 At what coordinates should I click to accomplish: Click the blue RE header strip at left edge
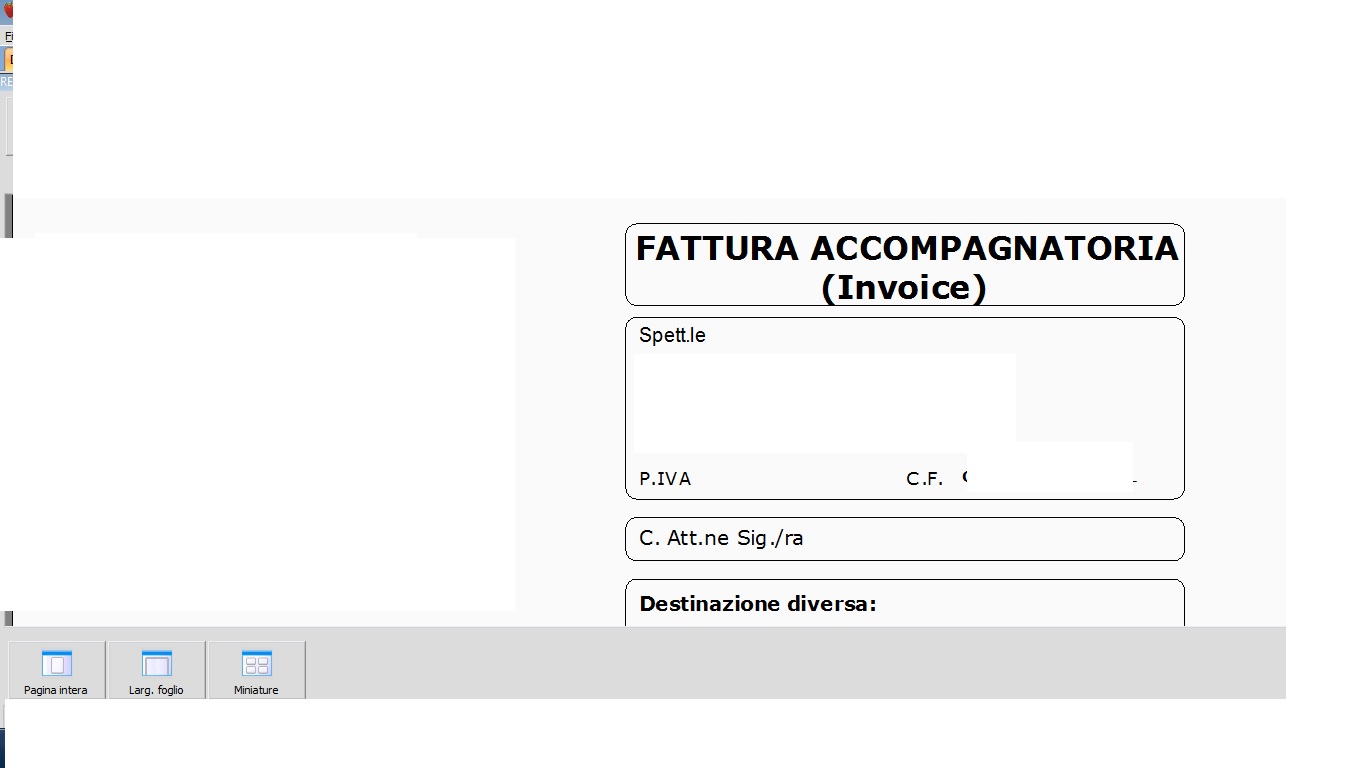tap(6, 82)
